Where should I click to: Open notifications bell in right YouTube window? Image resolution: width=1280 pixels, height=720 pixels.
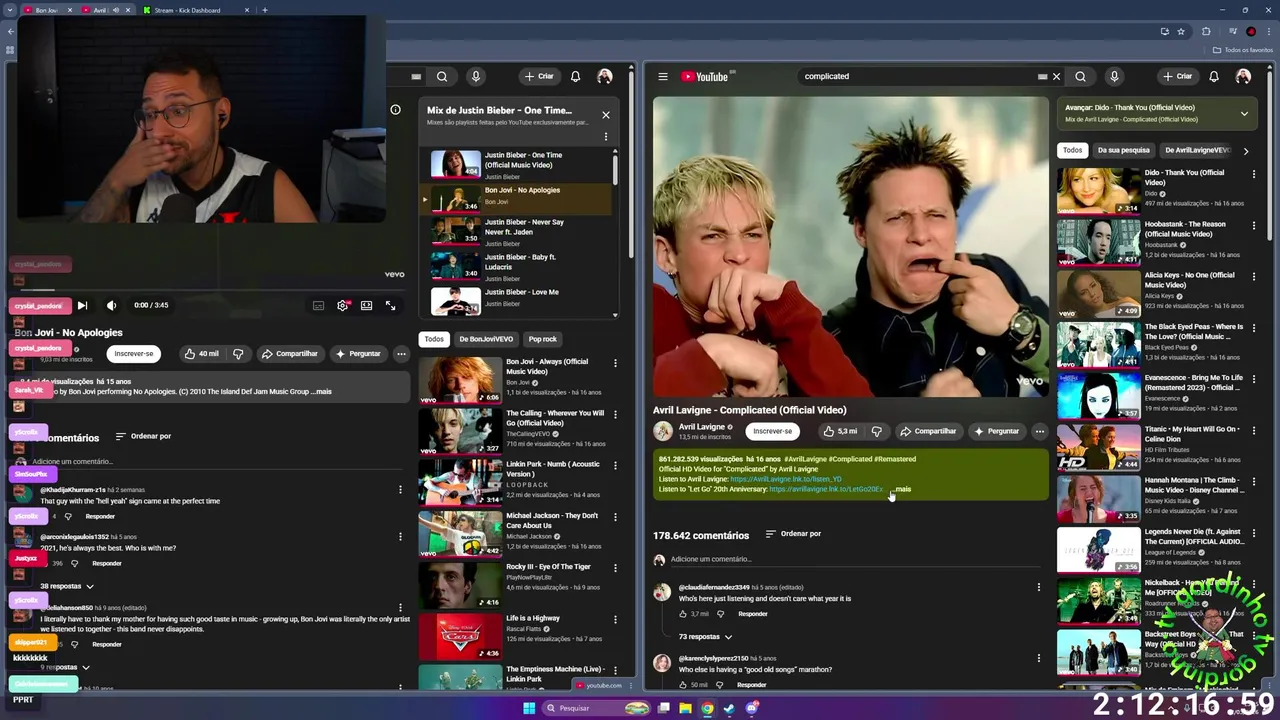(x=1213, y=77)
